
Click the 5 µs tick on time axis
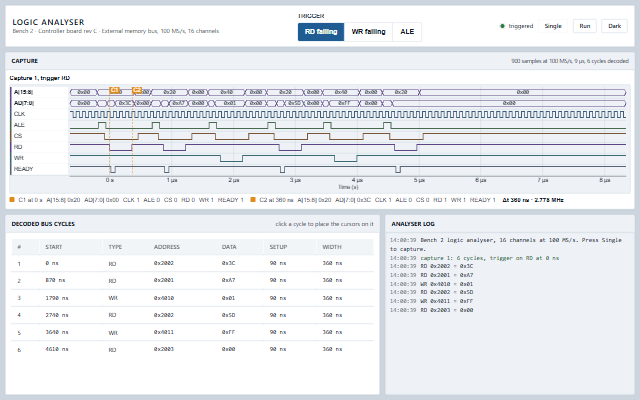tap(419, 180)
